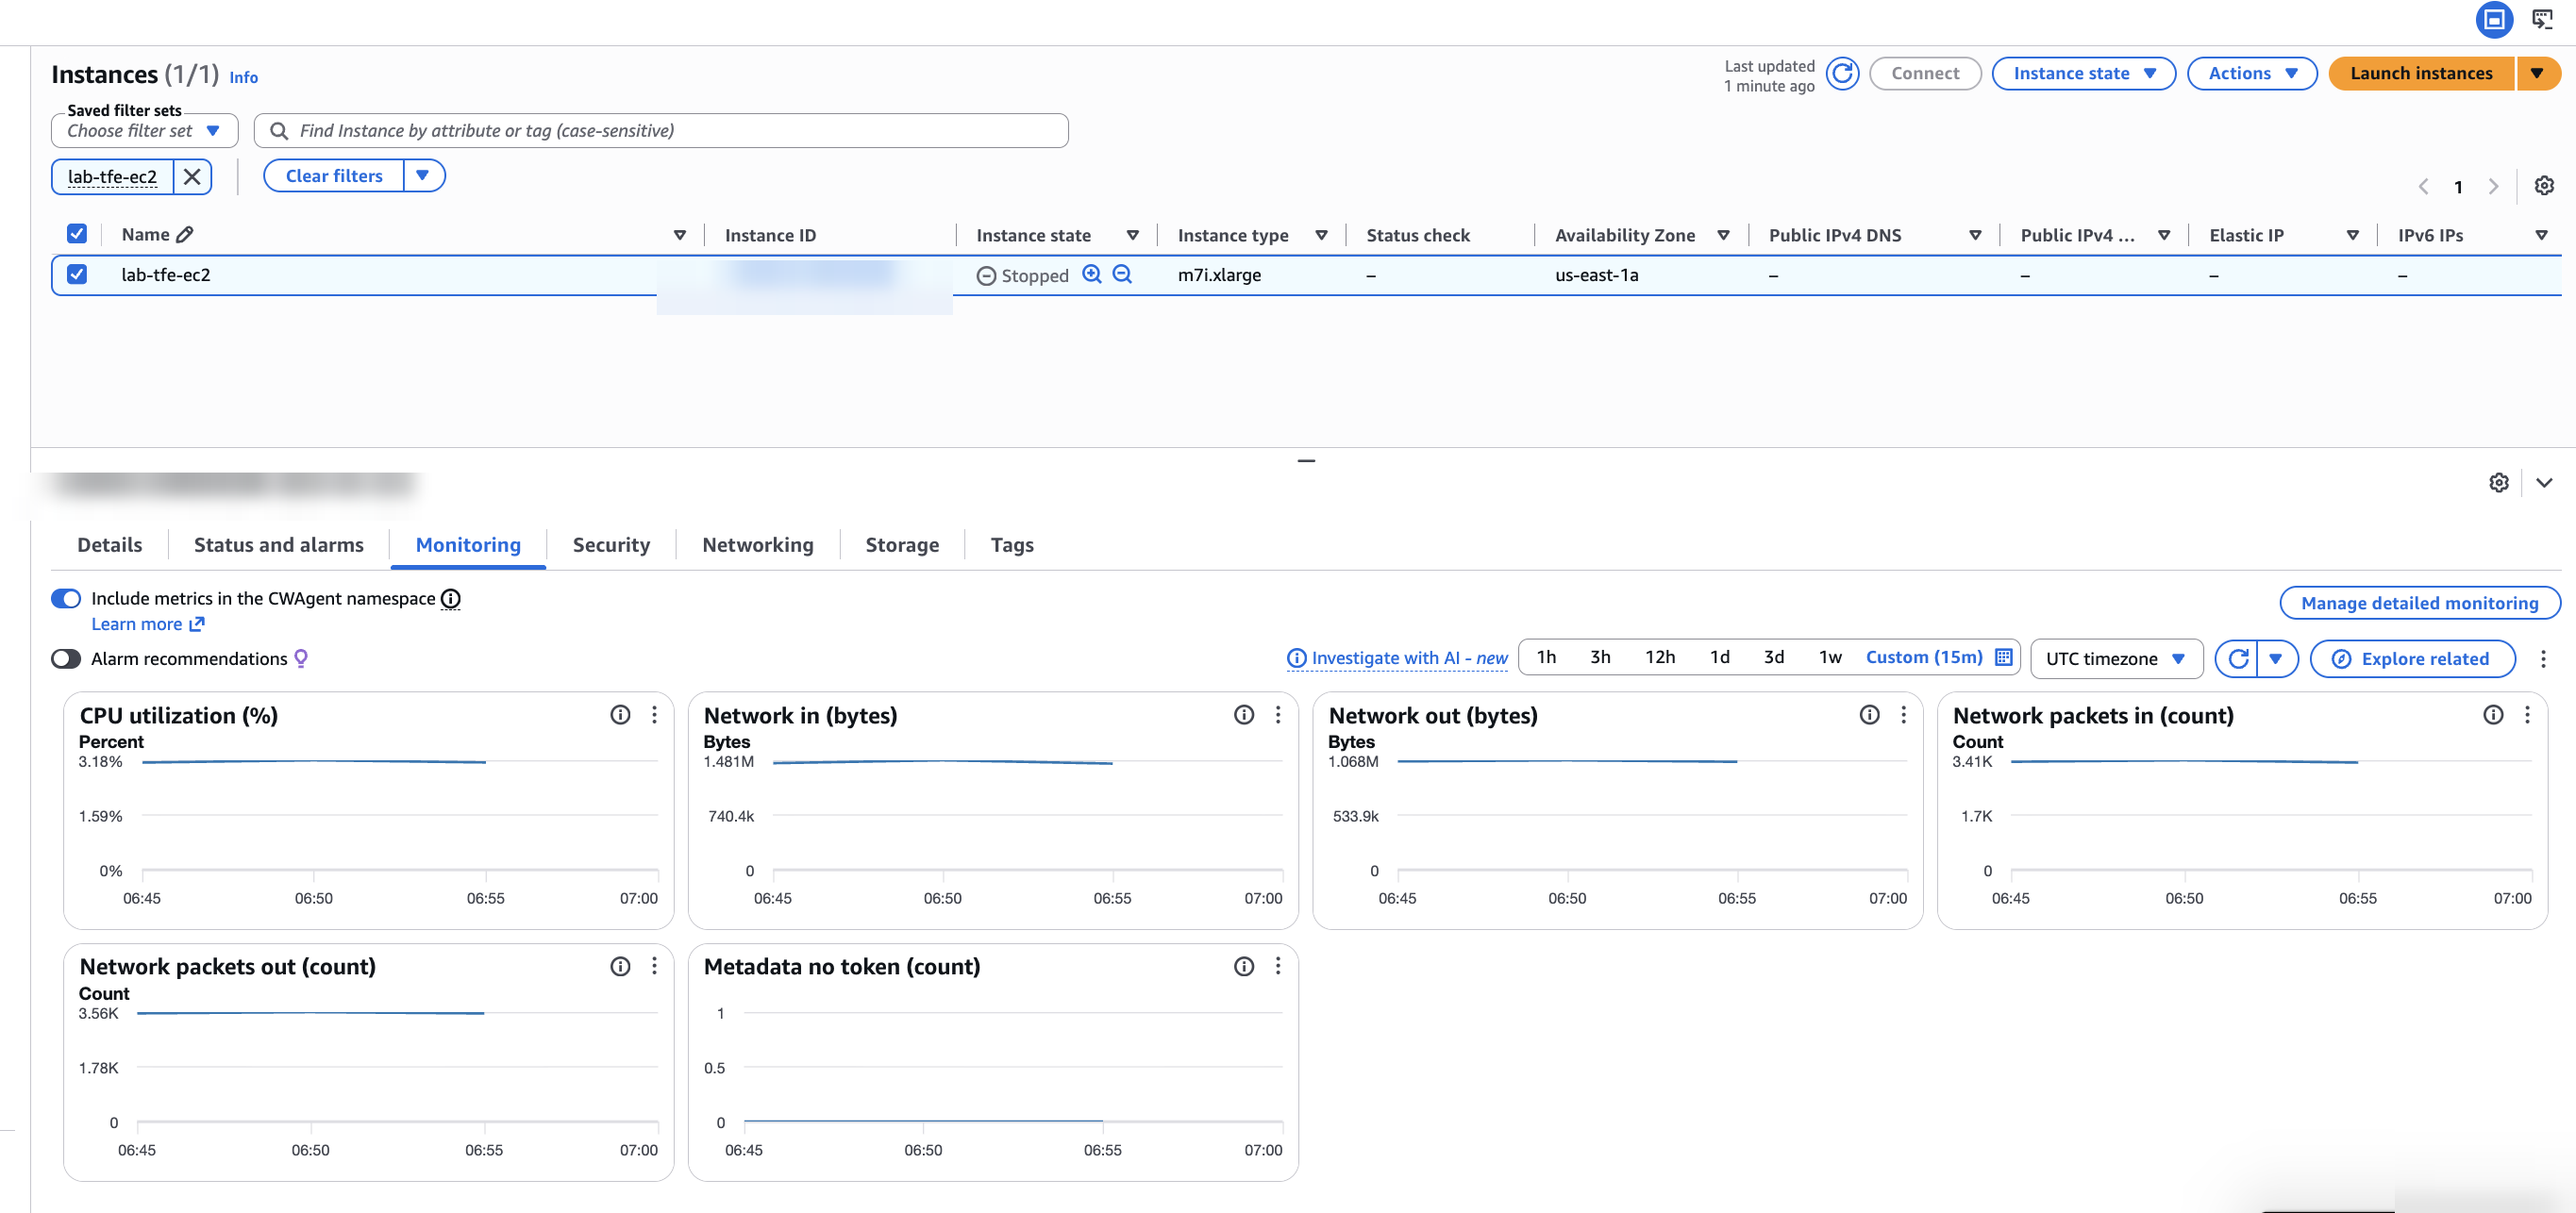This screenshot has width=2576, height=1213.
Task: Remove the lab-tfe-ec2 filter chip
Action: [x=192, y=177]
